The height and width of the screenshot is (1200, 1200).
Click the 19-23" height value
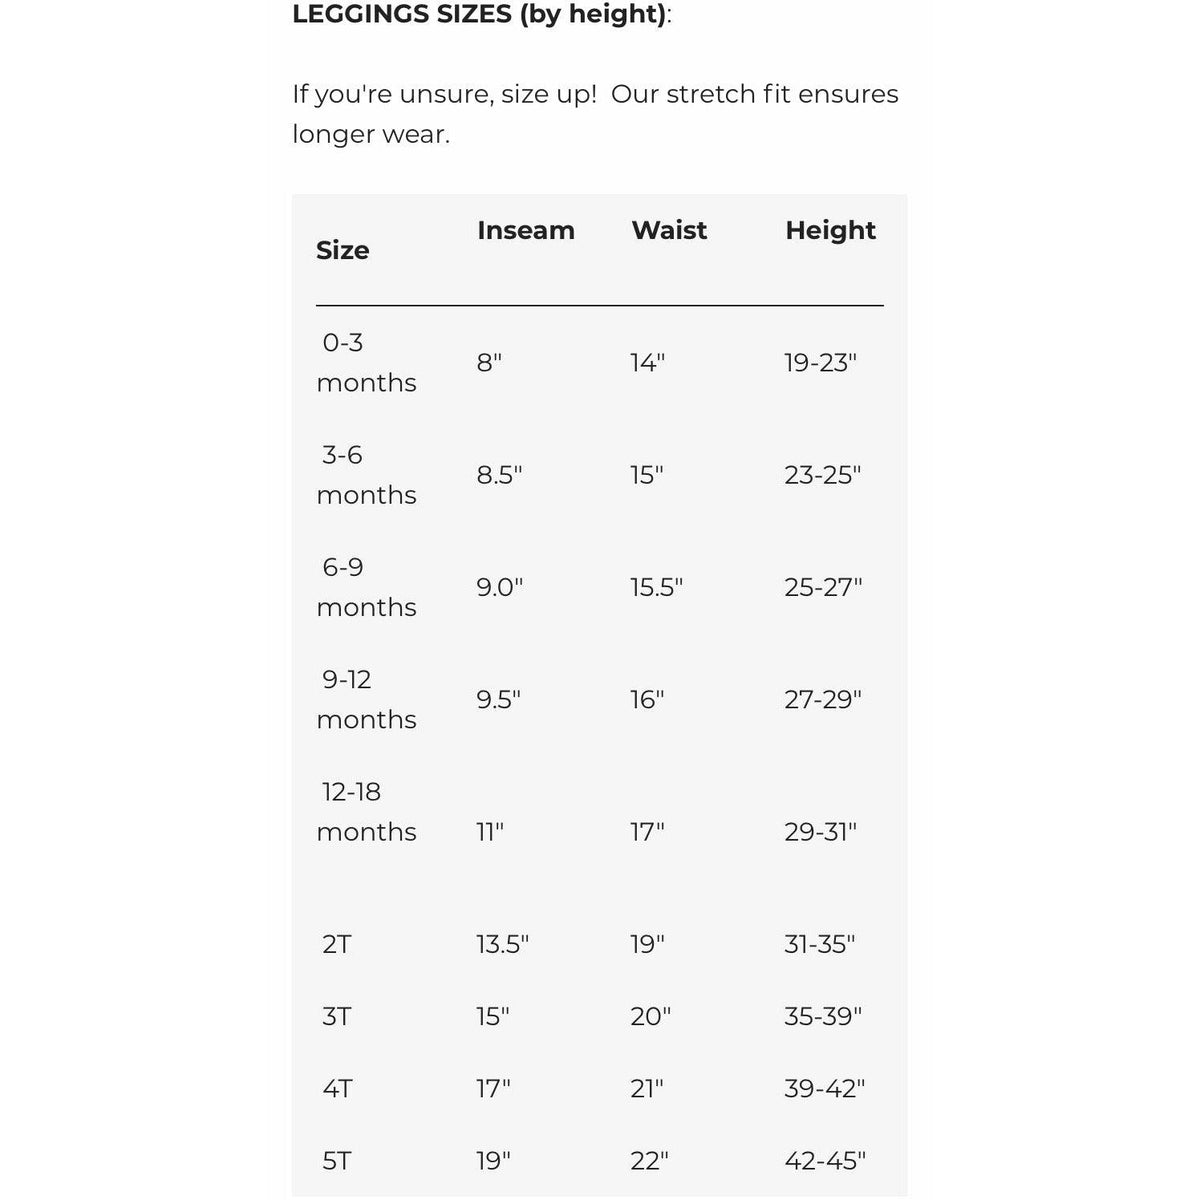click(x=820, y=362)
